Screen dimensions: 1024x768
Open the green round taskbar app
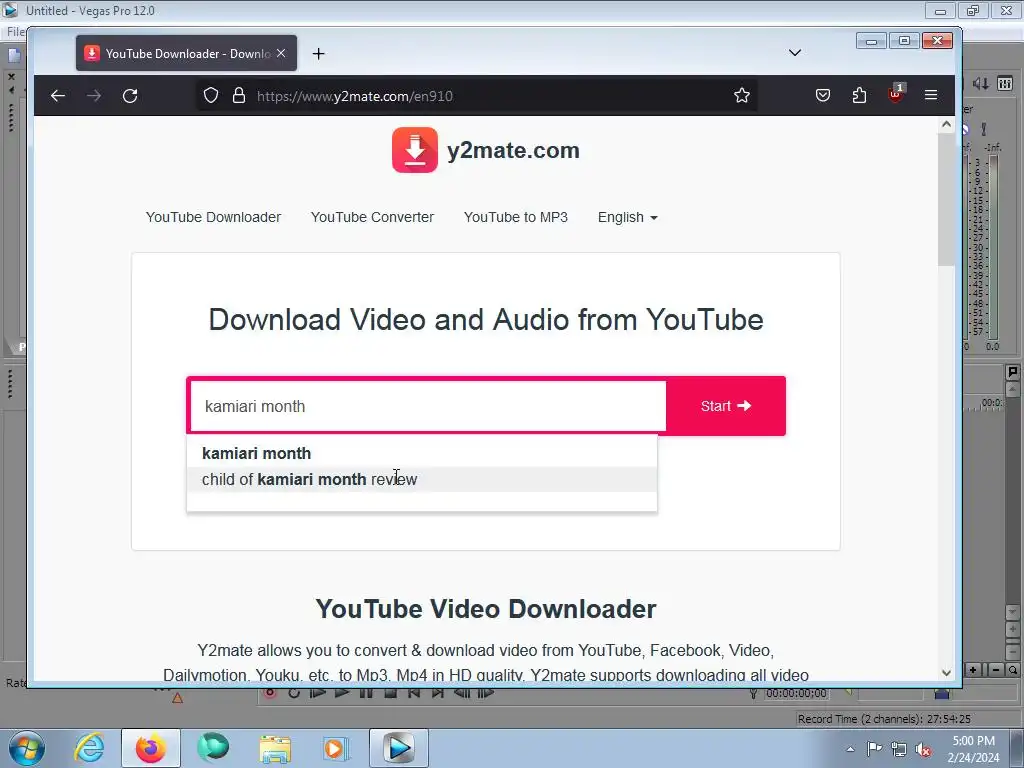(213, 748)
